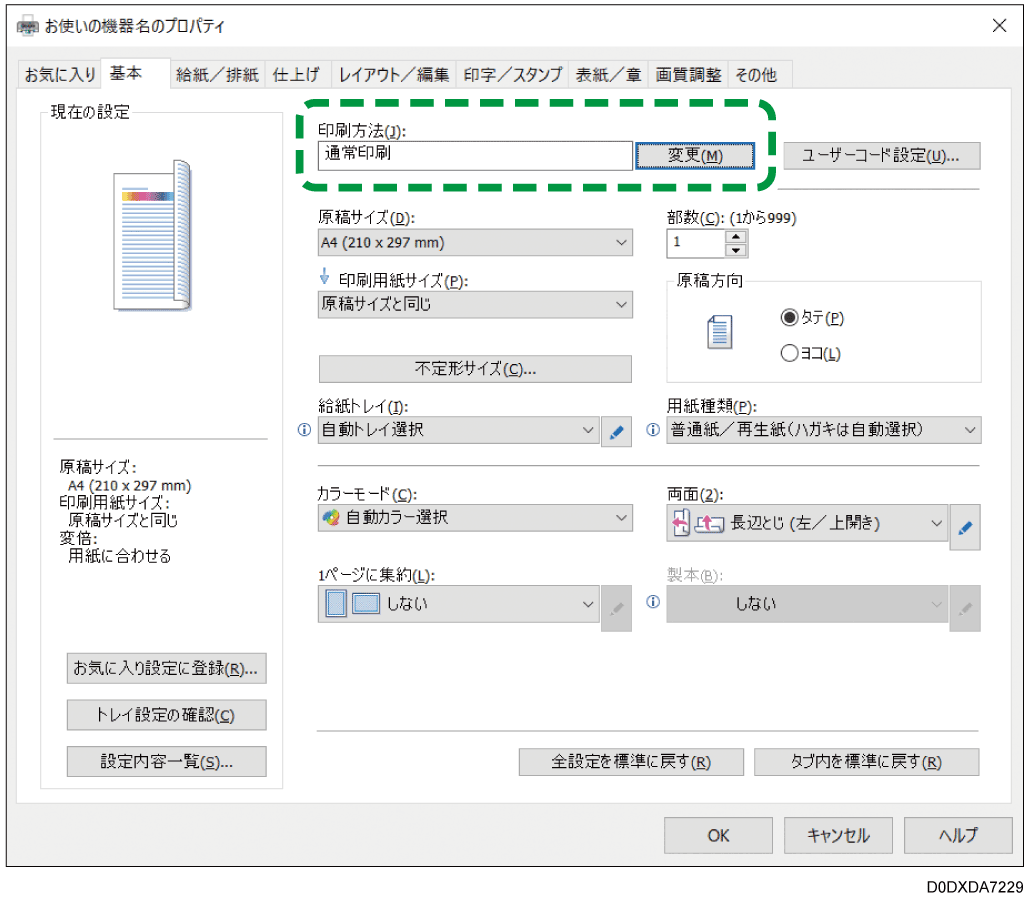Image resolution: width=1028 pixels, height=900 pixels.
Task: Click the pencil icon beside 給紙トレイ dropdown
Action: pyautogui.click(x=616, y=432)
